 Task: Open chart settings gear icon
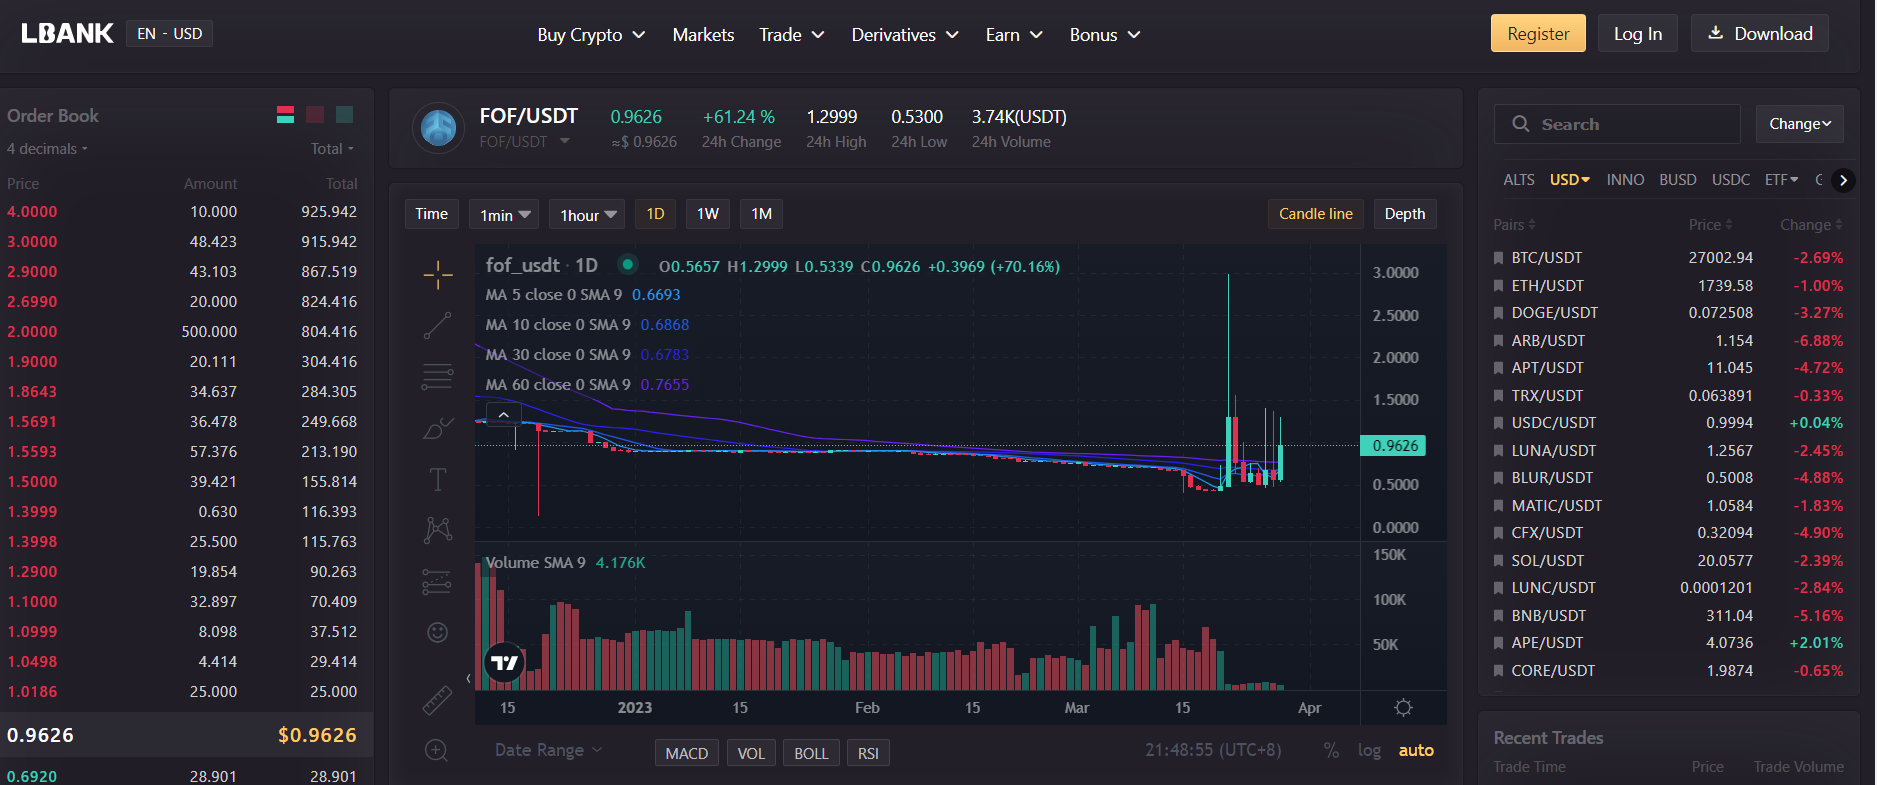click(x=1403, y=708)
